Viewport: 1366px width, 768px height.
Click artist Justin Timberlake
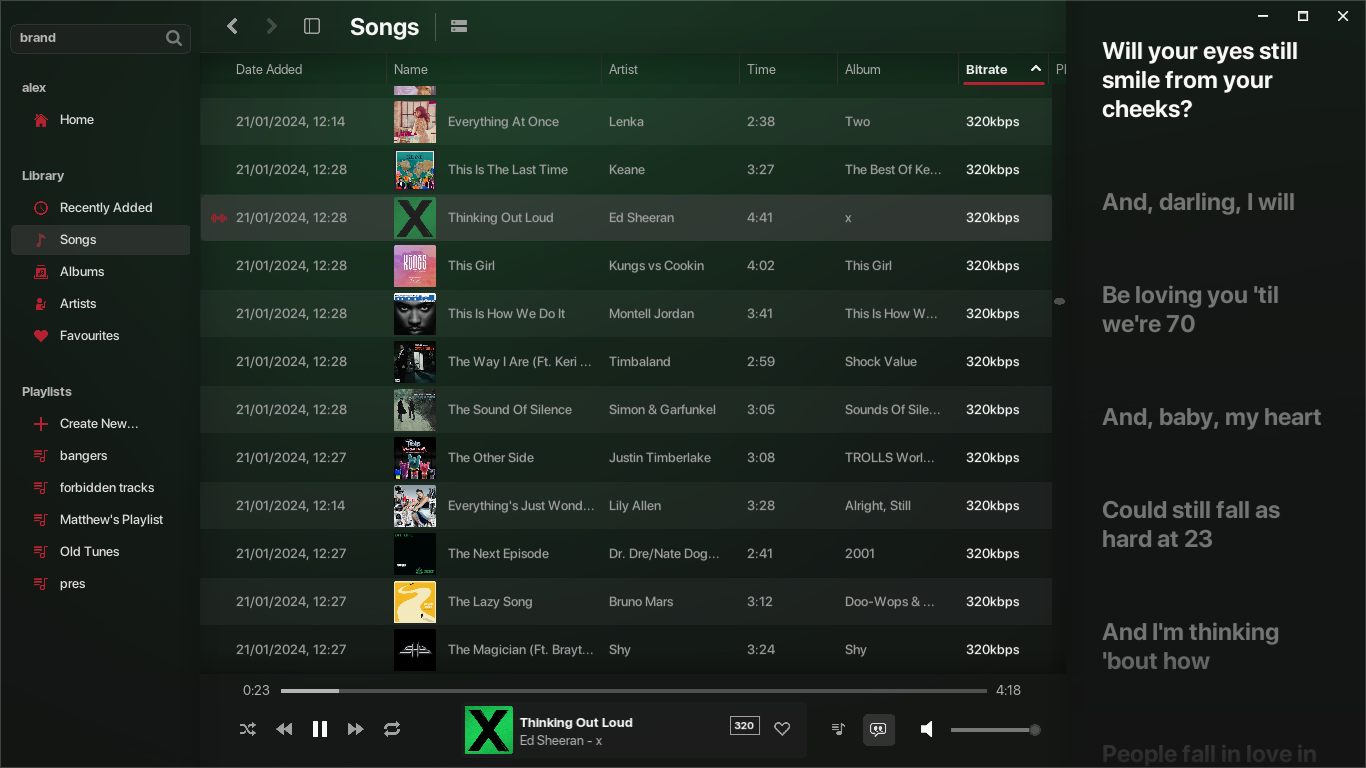[x=660, y=457]
